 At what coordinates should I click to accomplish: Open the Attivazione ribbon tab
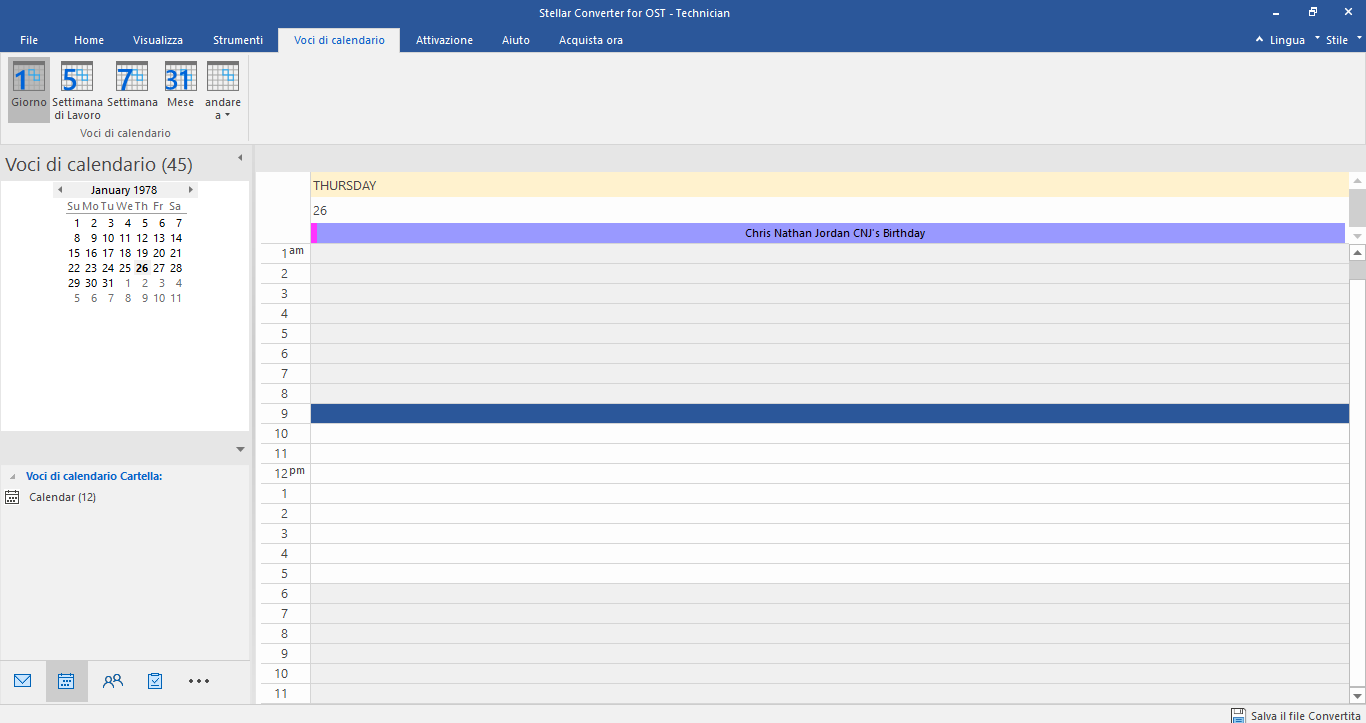(444, 40)
